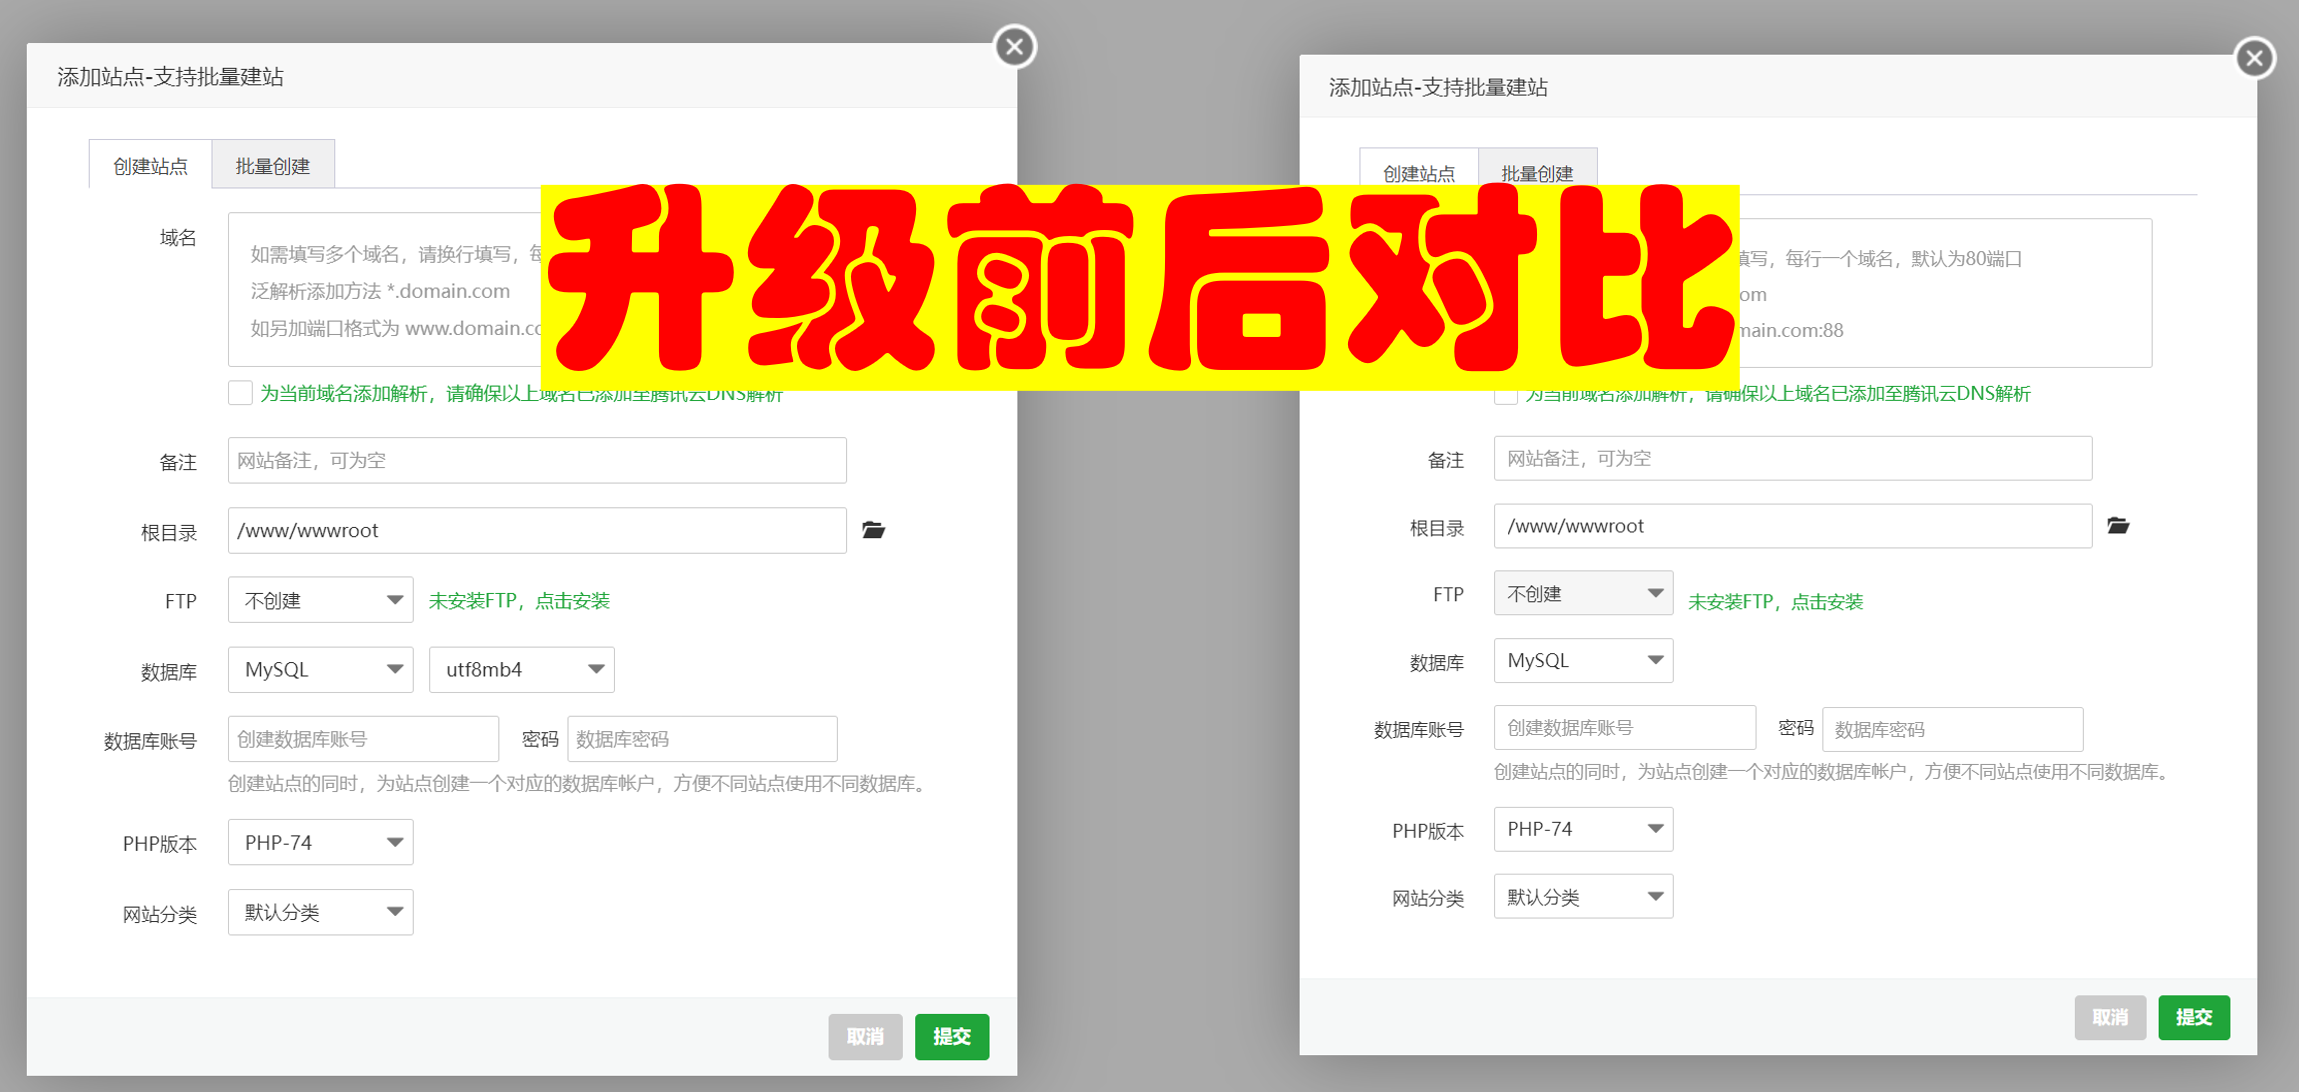The image size is (2299, 1092).
Task: Focus the 备注 remark field in right dialog
Action: (1793, 458)
